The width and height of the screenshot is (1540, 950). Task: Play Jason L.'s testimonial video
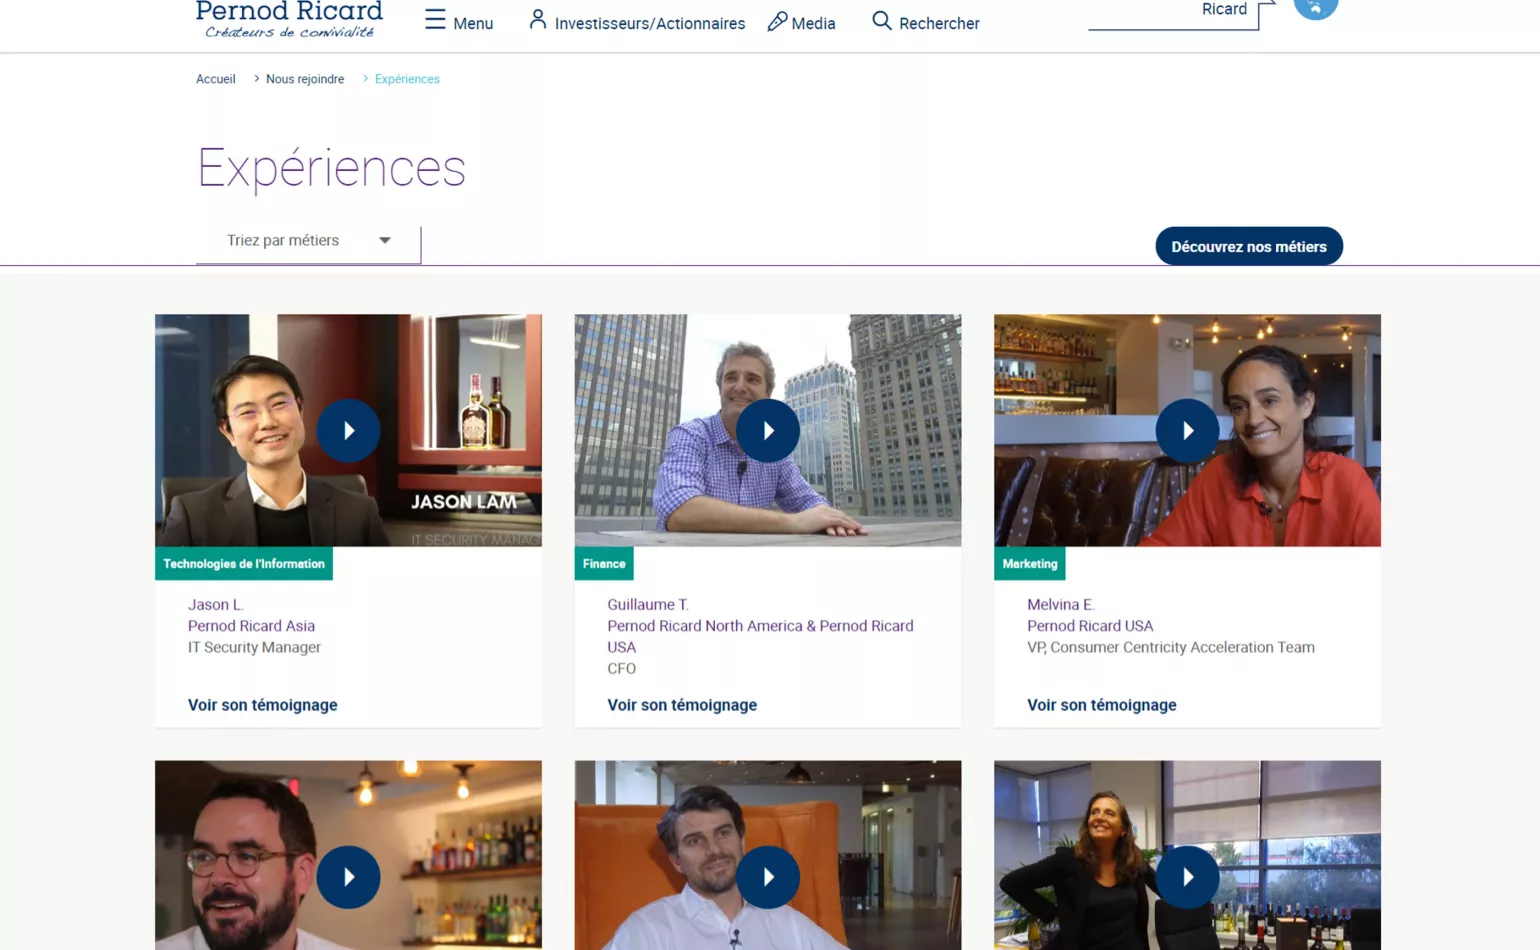tap(348, 430)
